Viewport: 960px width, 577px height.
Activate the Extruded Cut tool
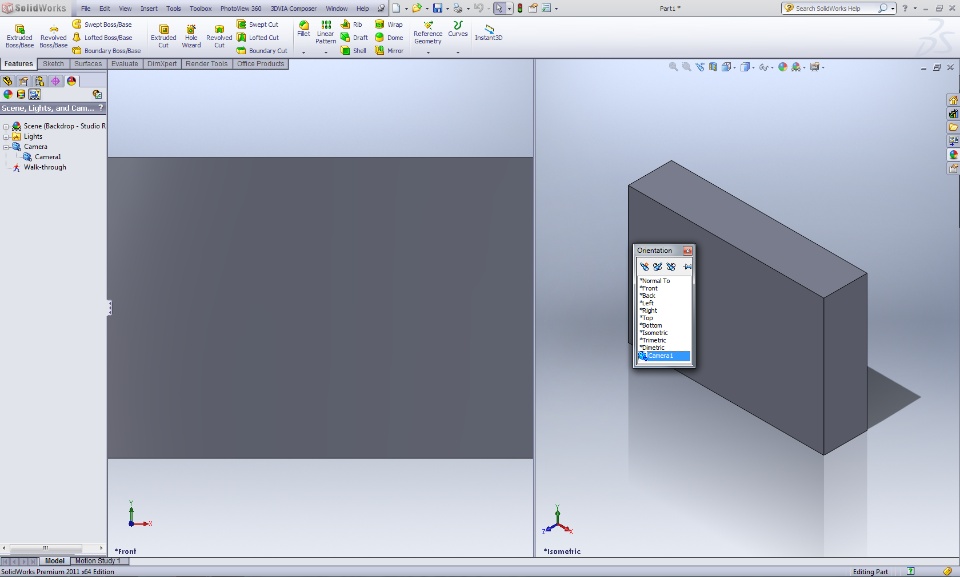click(x=163, y=36)
